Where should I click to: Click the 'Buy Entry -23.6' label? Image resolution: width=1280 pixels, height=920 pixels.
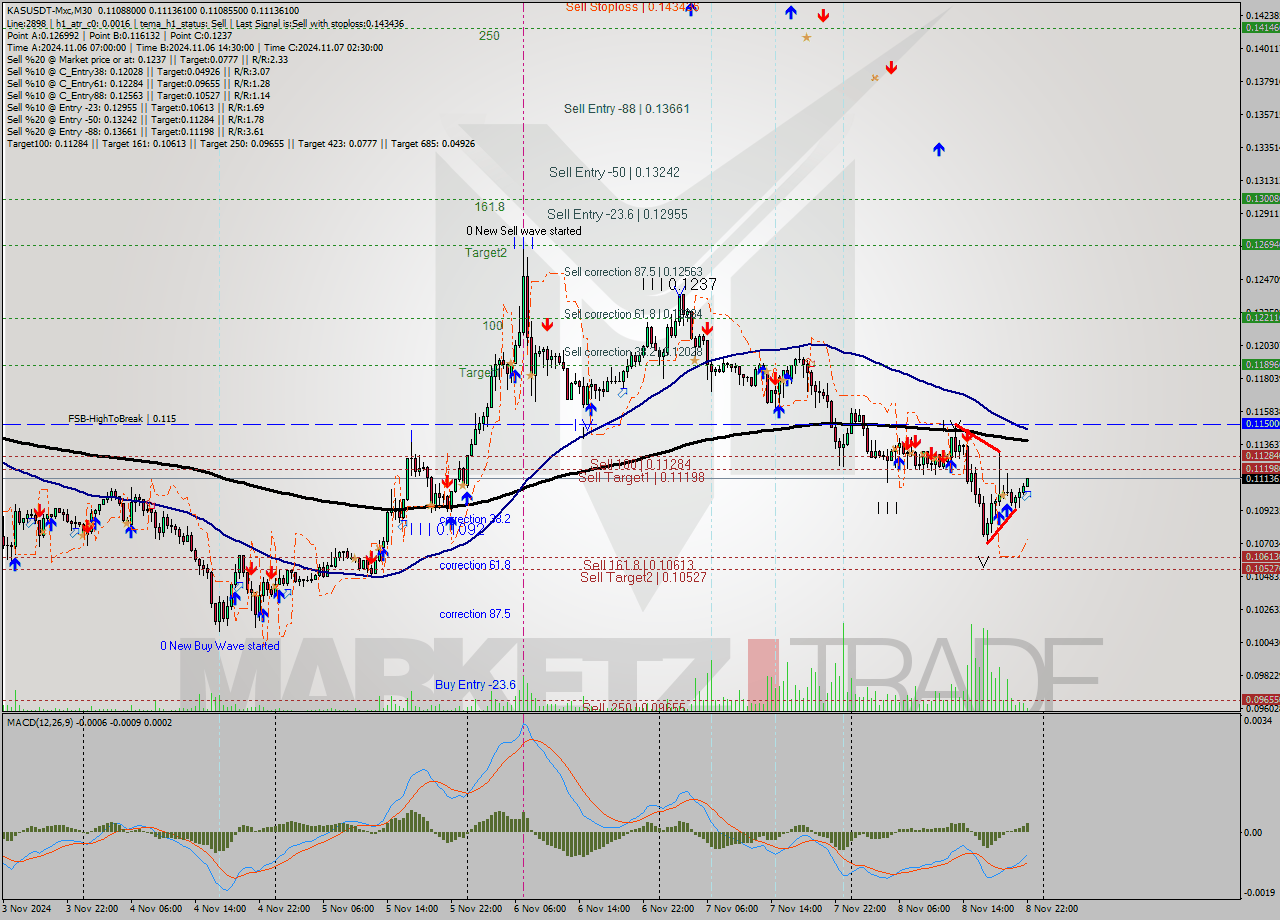tap(475, 685)
